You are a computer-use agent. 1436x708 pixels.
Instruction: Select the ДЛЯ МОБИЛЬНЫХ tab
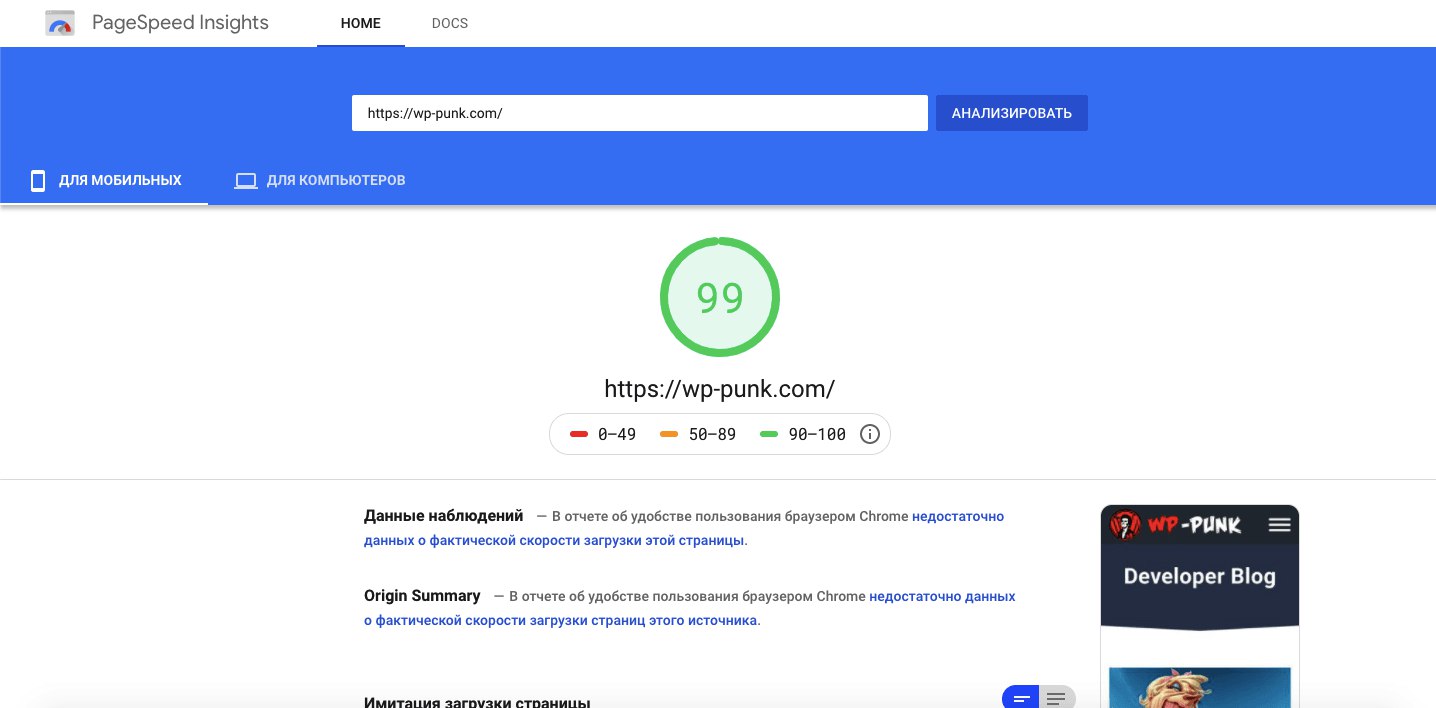pos(104,181)
